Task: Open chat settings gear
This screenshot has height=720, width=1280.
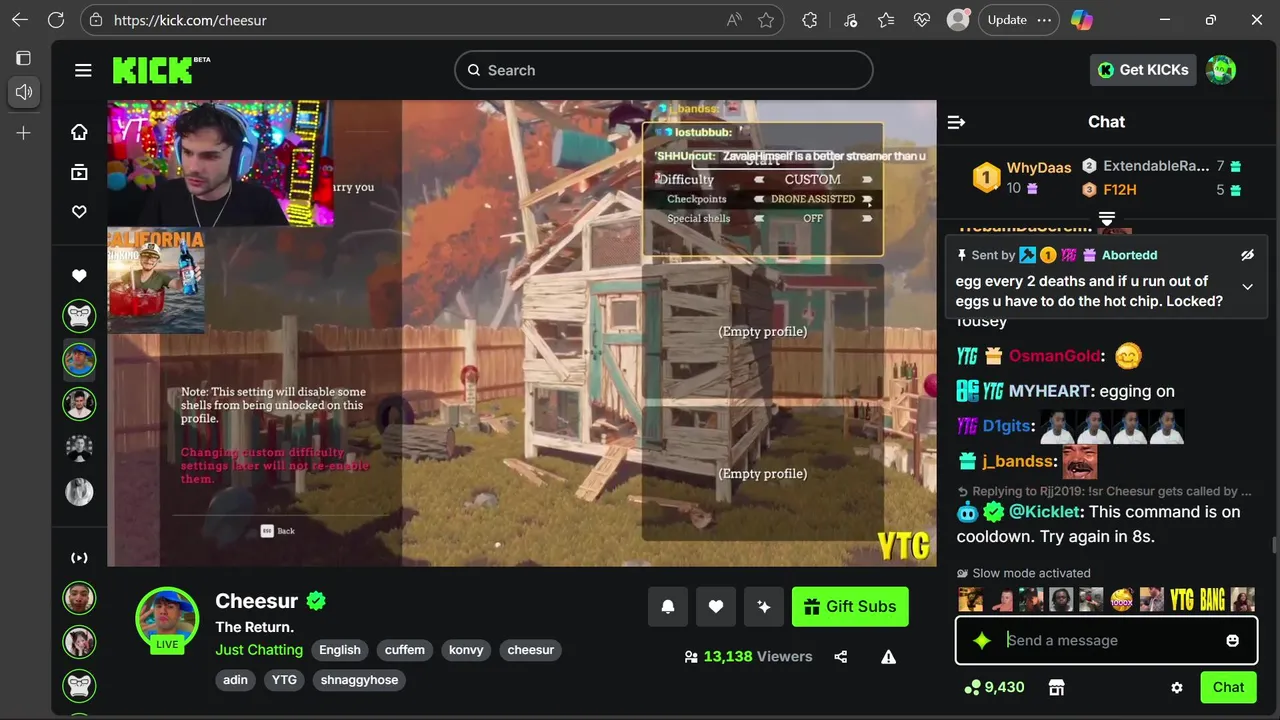Action: pos(1177,688)
